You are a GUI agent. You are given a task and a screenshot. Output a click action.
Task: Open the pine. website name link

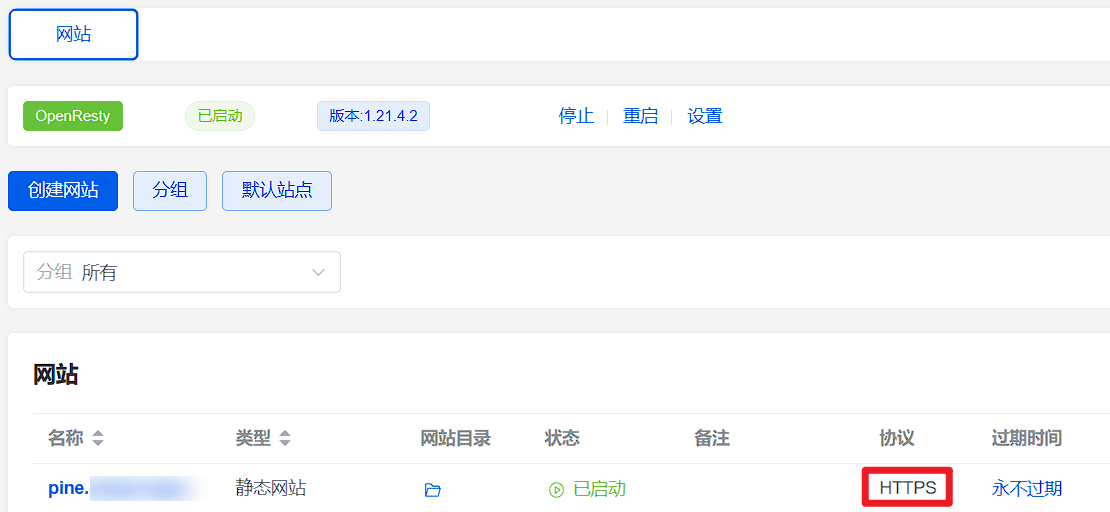[69, 489]
